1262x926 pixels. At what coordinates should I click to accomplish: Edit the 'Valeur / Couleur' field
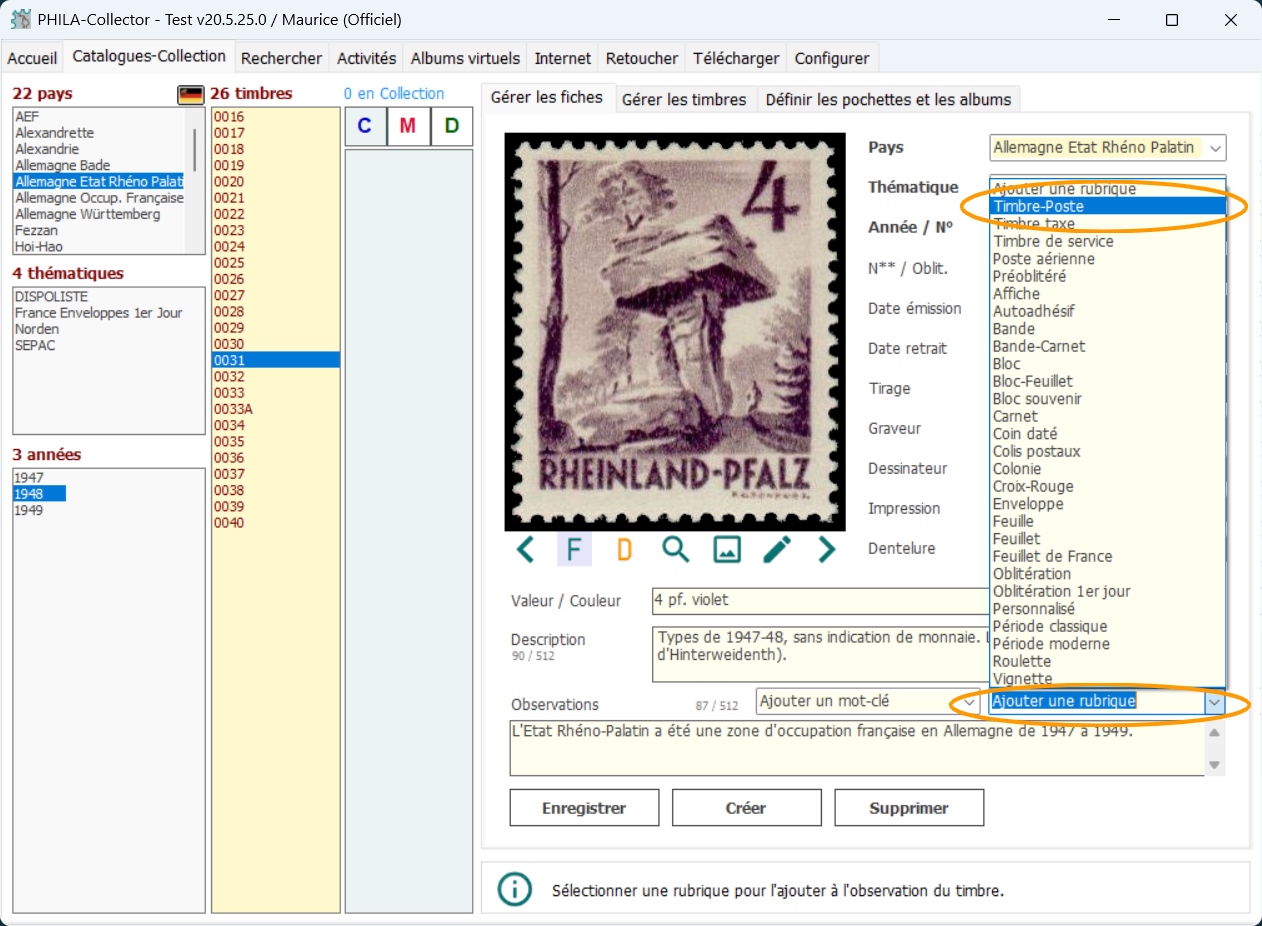point(820,600)
